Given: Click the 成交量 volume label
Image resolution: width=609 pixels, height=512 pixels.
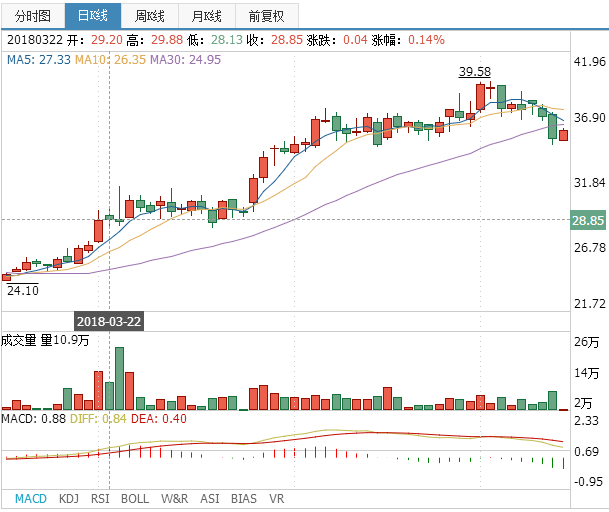Looking at the screenshot, I should click(19, 340).
